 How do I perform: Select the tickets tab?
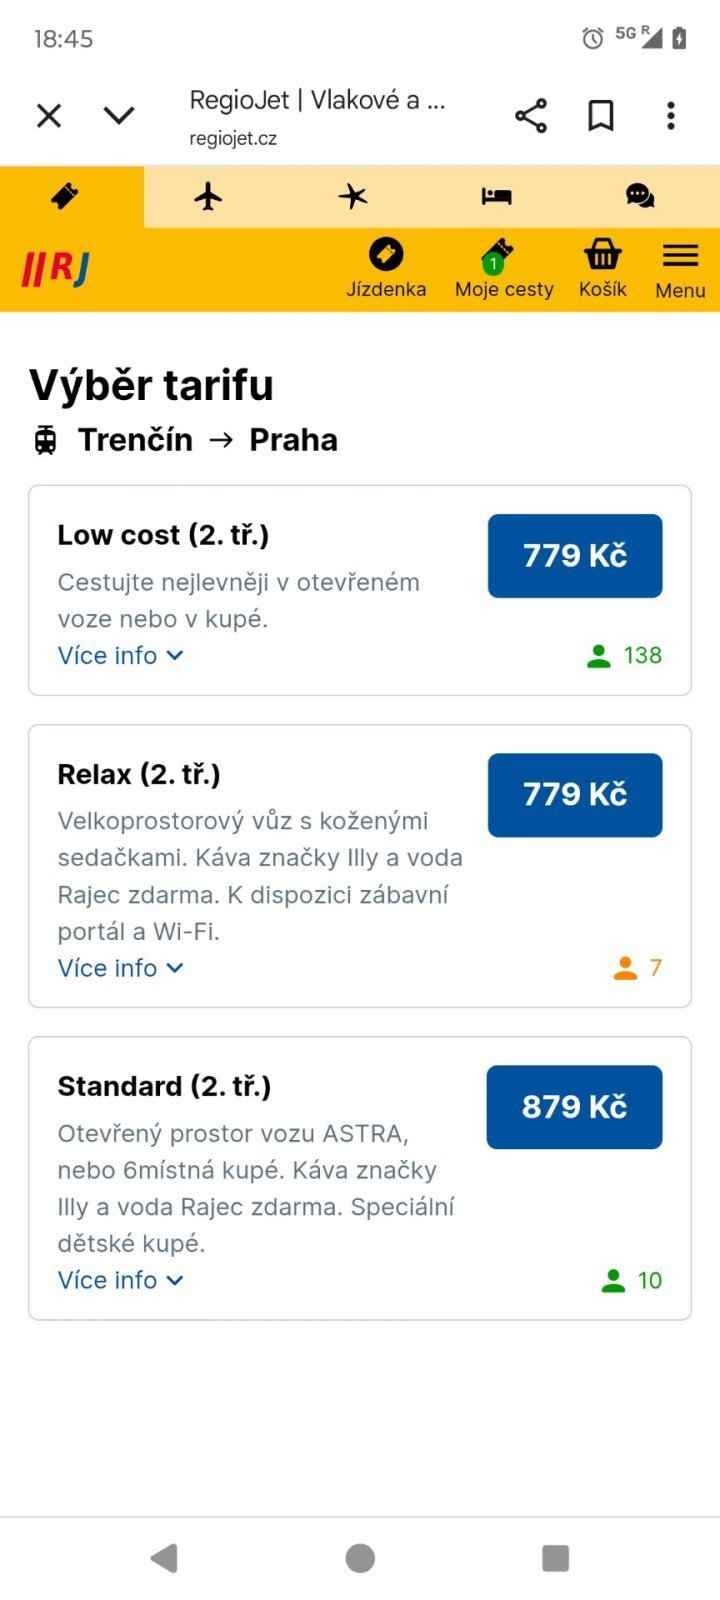tap(65, 196)
